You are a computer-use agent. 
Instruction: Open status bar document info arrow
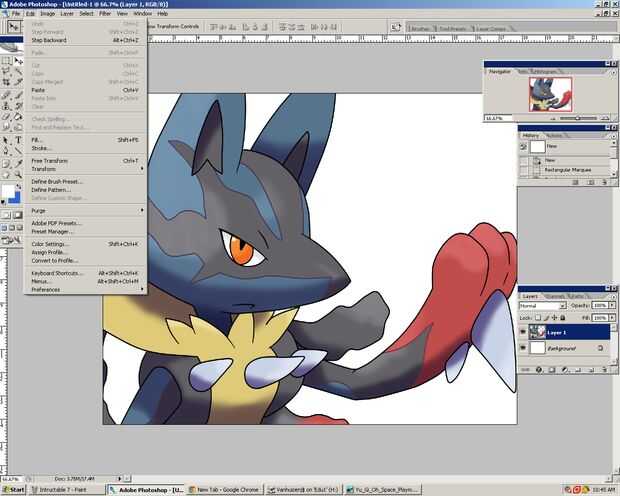pos(119,479)
